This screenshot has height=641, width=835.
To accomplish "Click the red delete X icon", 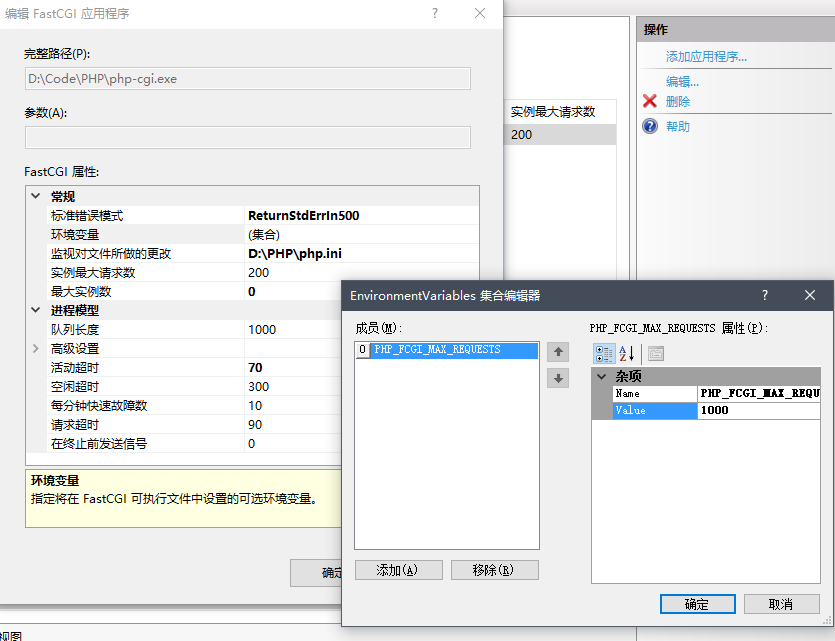I will point(650,101).
